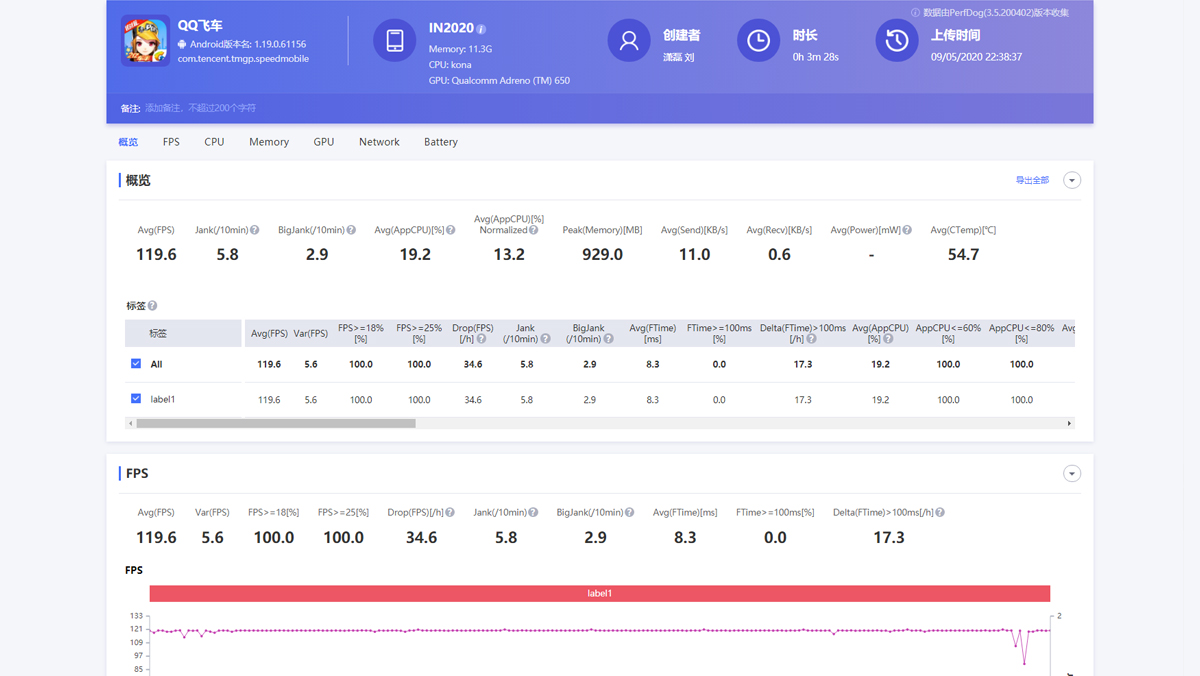Collapse the FPS section panel
Viewport: 1200px width, 676px height.
(1072, 474)
